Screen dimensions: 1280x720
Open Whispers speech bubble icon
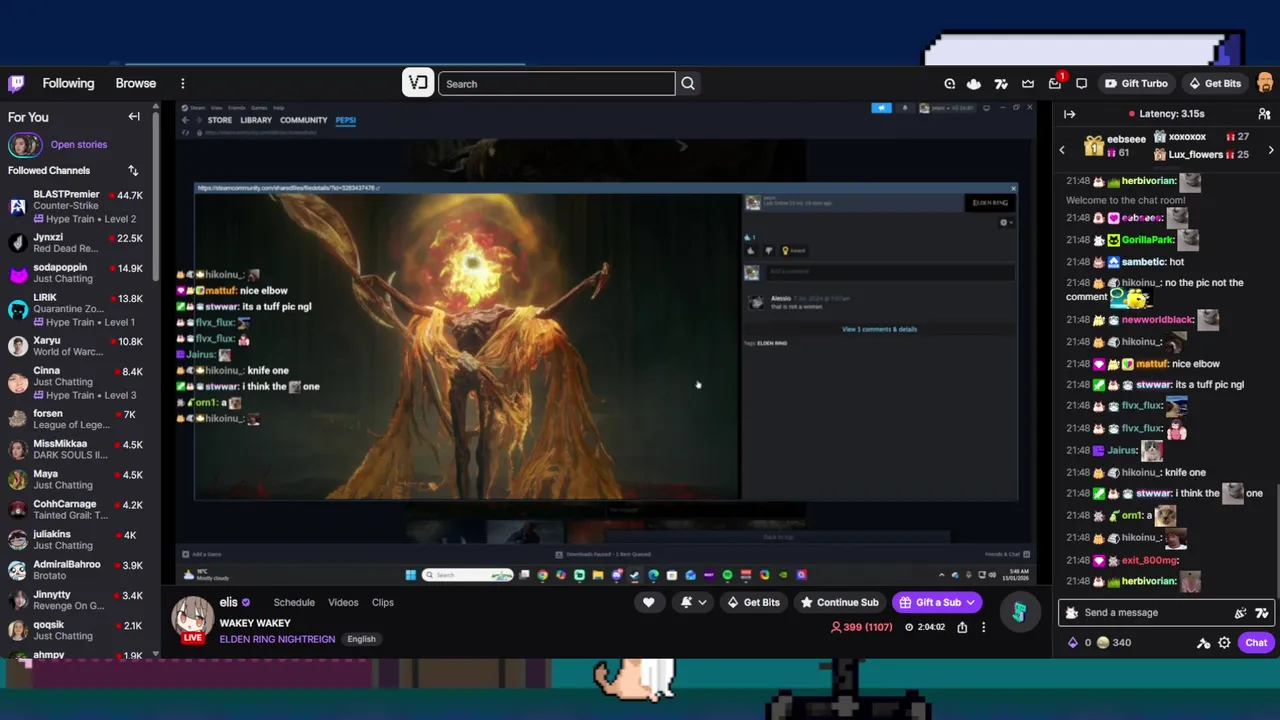tap(1081, 84)
